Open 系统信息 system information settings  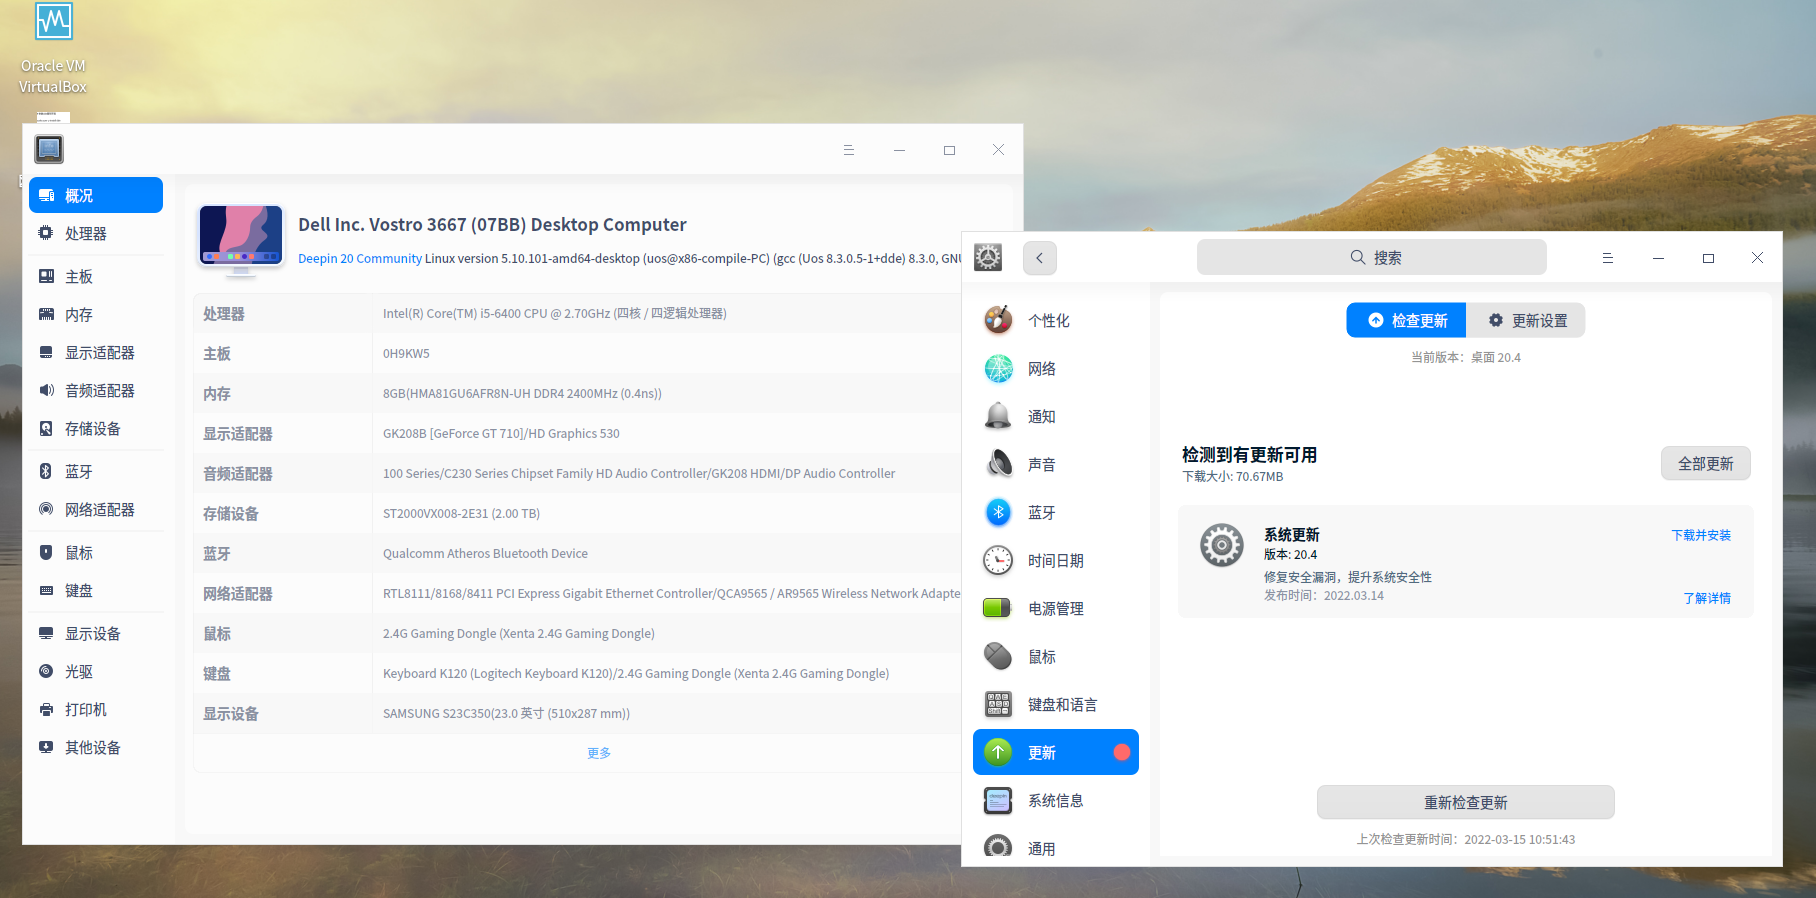coord(1056,800)
